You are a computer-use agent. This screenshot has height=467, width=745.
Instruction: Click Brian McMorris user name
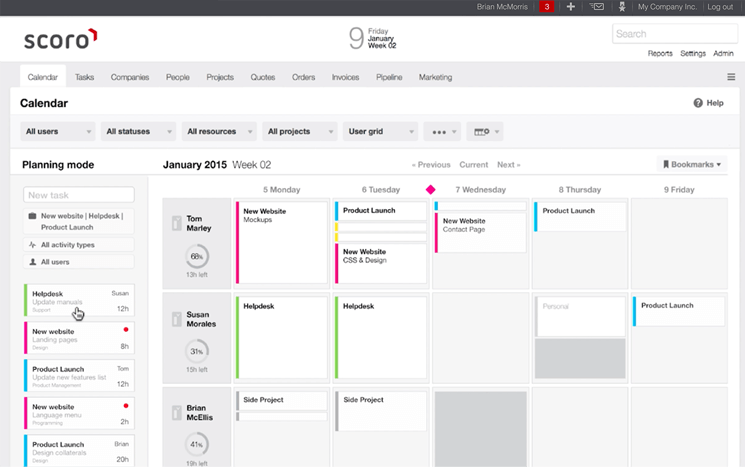pyautogui.click(x=502, y=7)
